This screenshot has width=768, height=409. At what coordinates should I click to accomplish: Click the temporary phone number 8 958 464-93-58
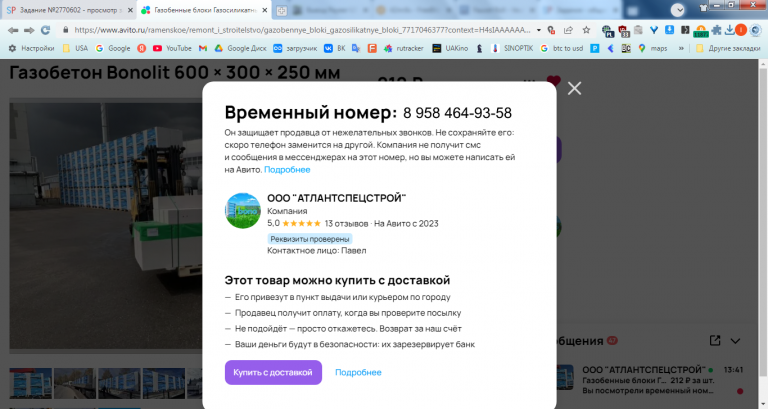(457, 113)
